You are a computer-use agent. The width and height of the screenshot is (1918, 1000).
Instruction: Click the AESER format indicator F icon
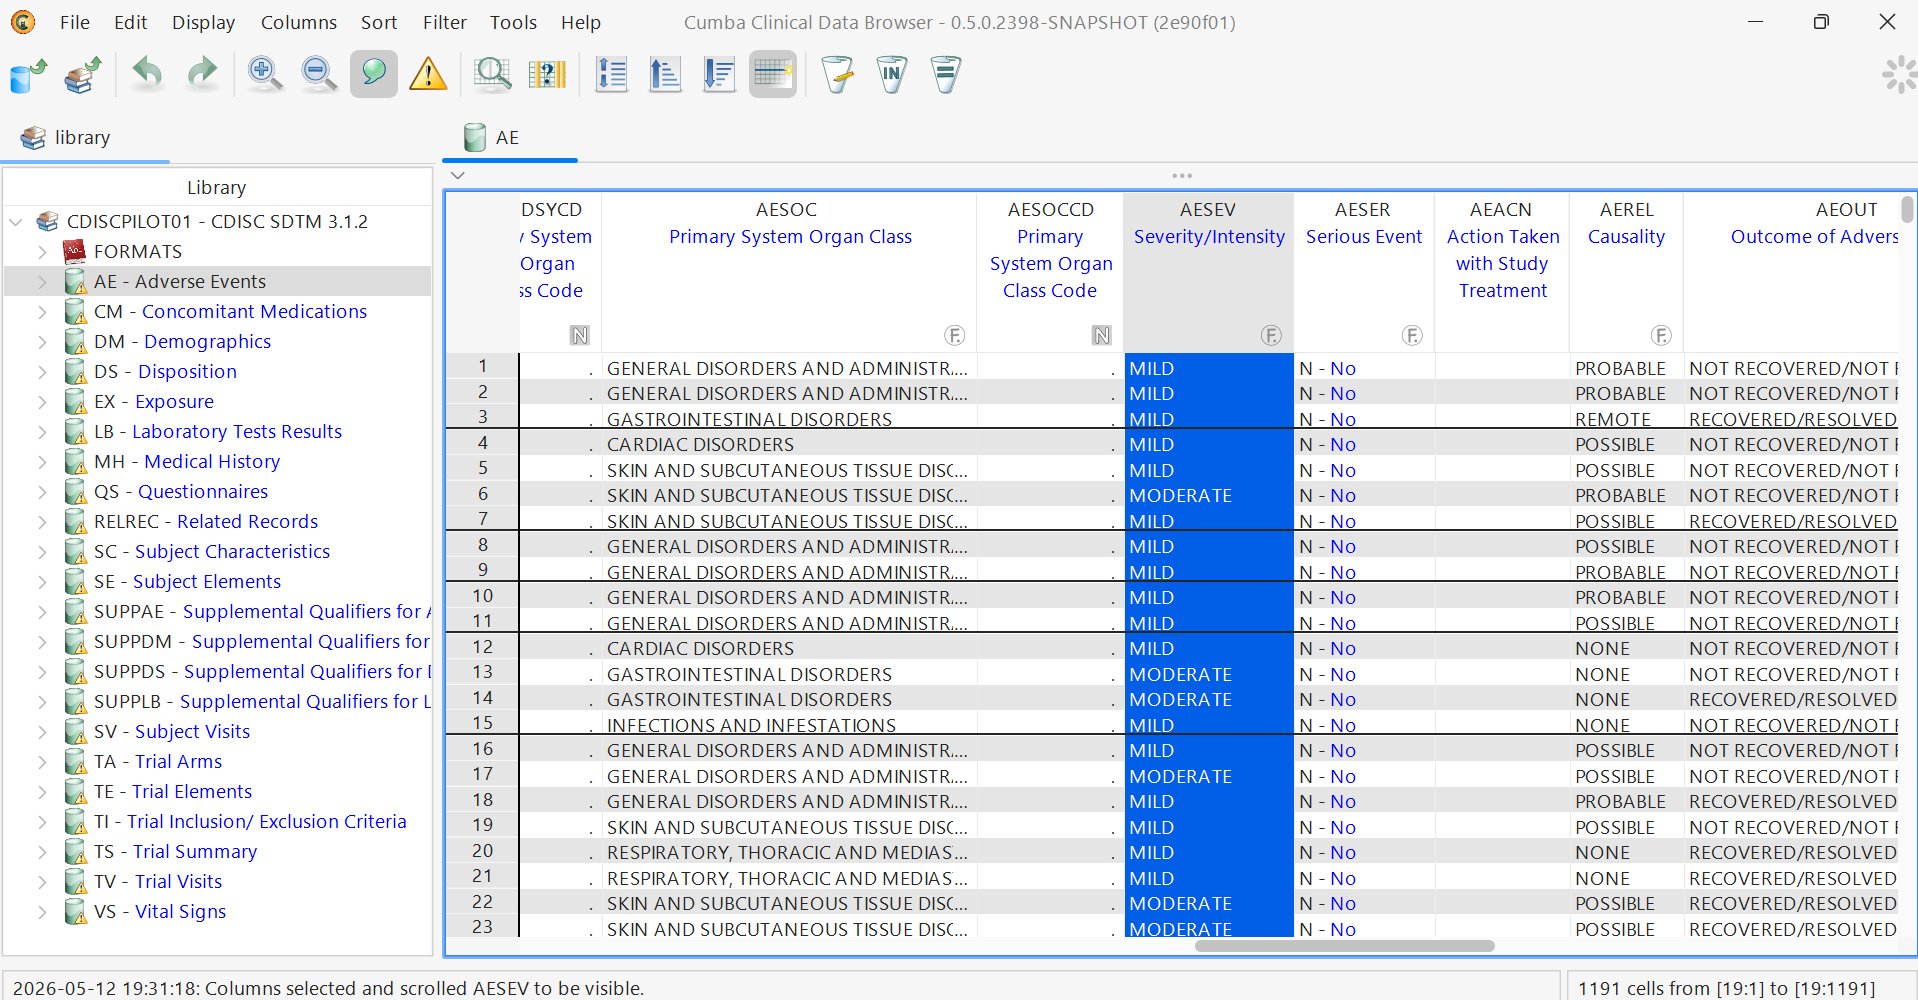pos(1412,335)
